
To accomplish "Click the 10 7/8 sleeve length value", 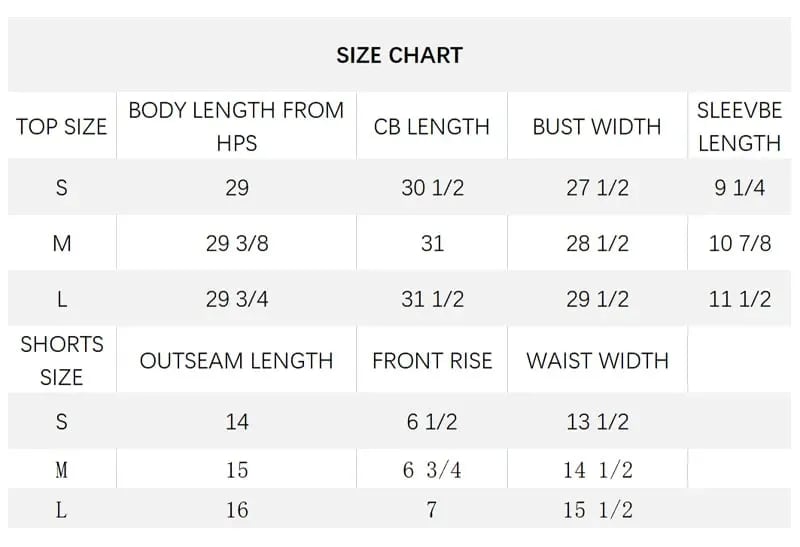I will tap(739, 243).
